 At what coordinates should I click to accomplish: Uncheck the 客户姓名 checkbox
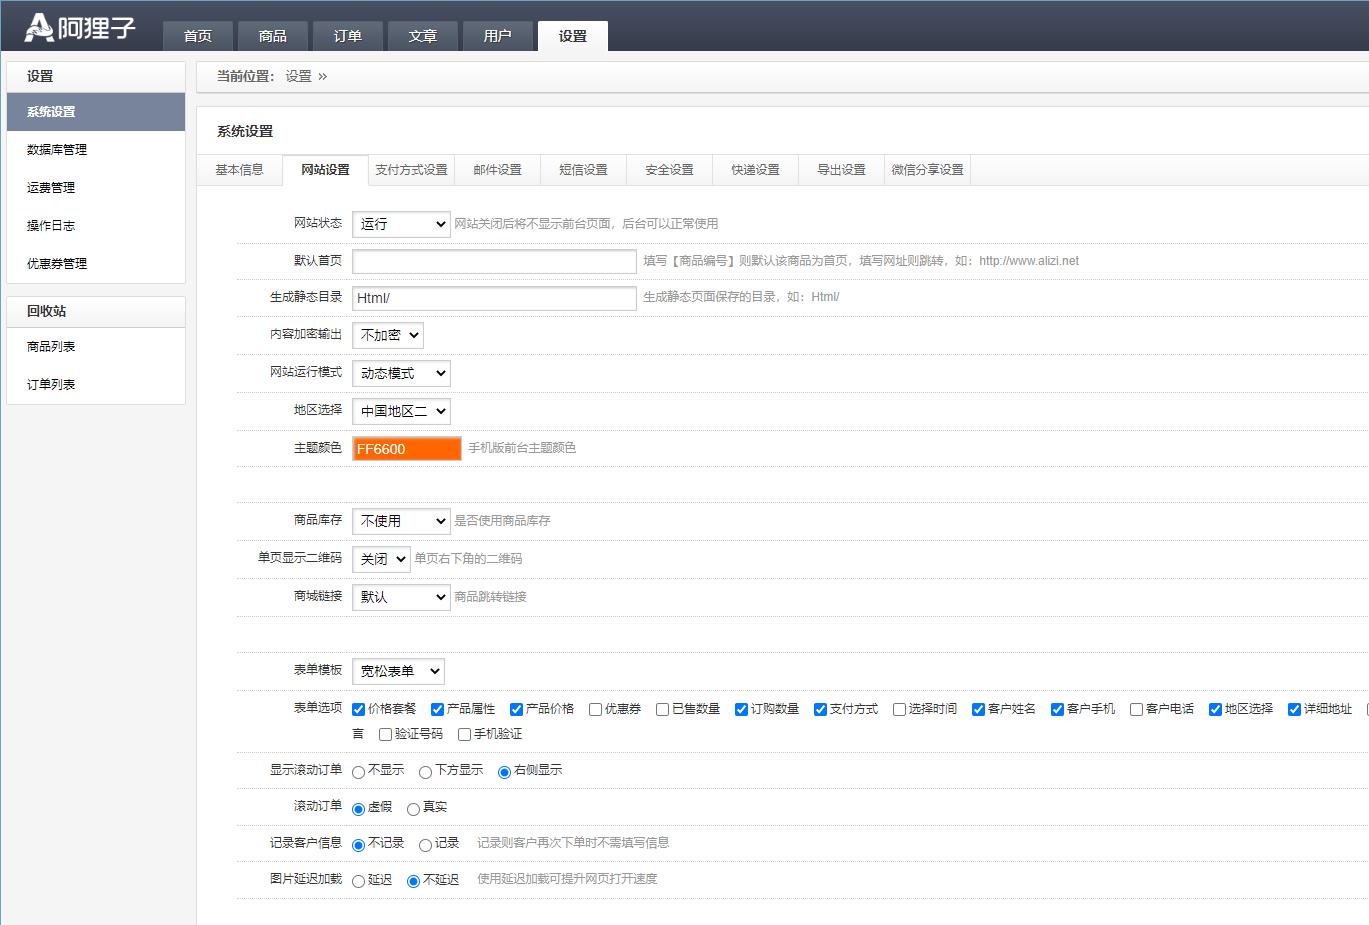978,709
